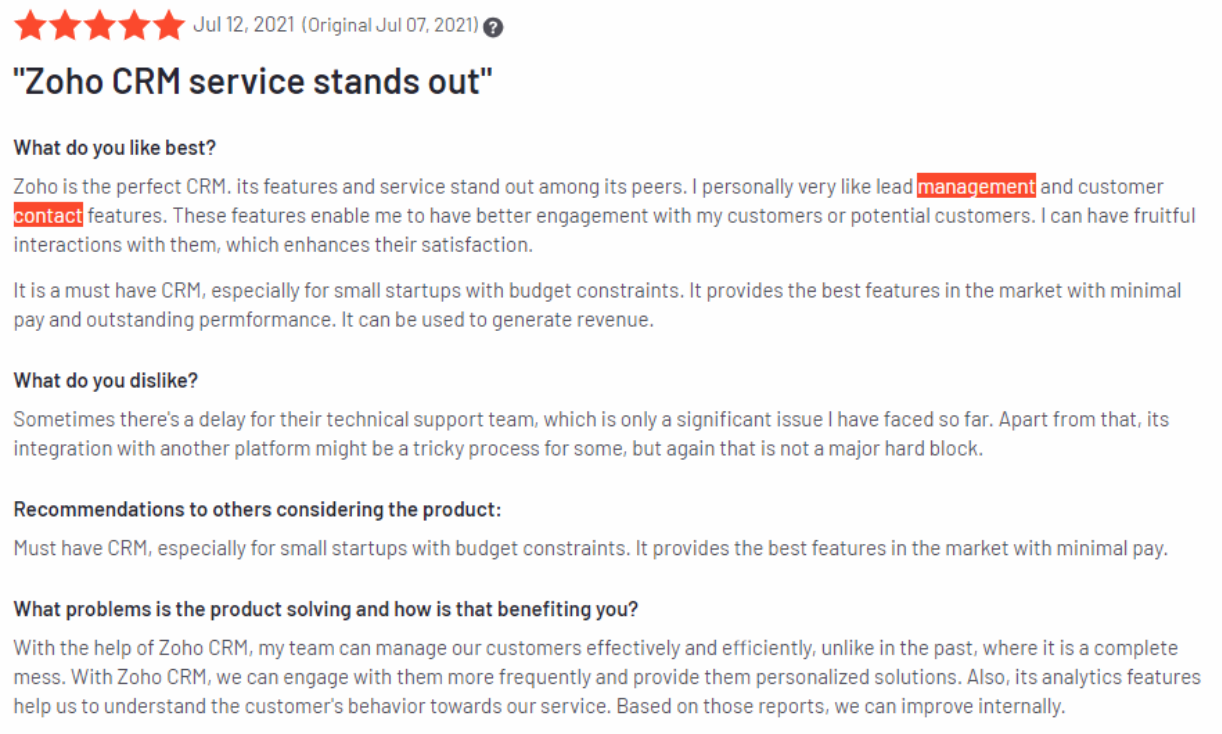
Task: Click the highlighted word "management"
Action: (x=976, y=186)
